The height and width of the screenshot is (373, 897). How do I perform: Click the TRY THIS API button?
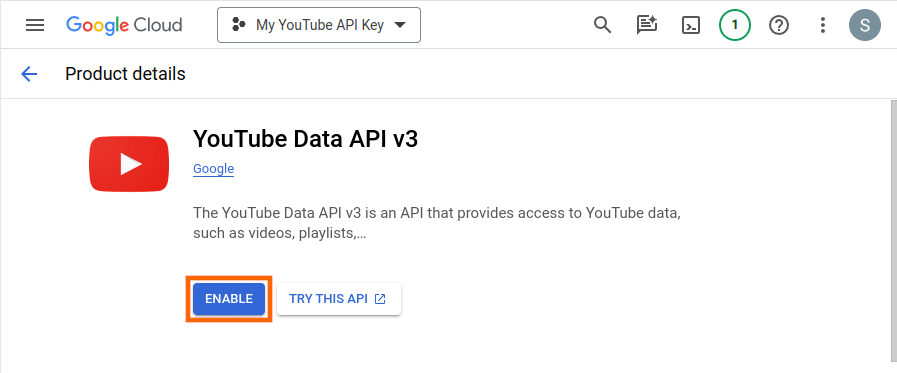(x=339, y=299)
